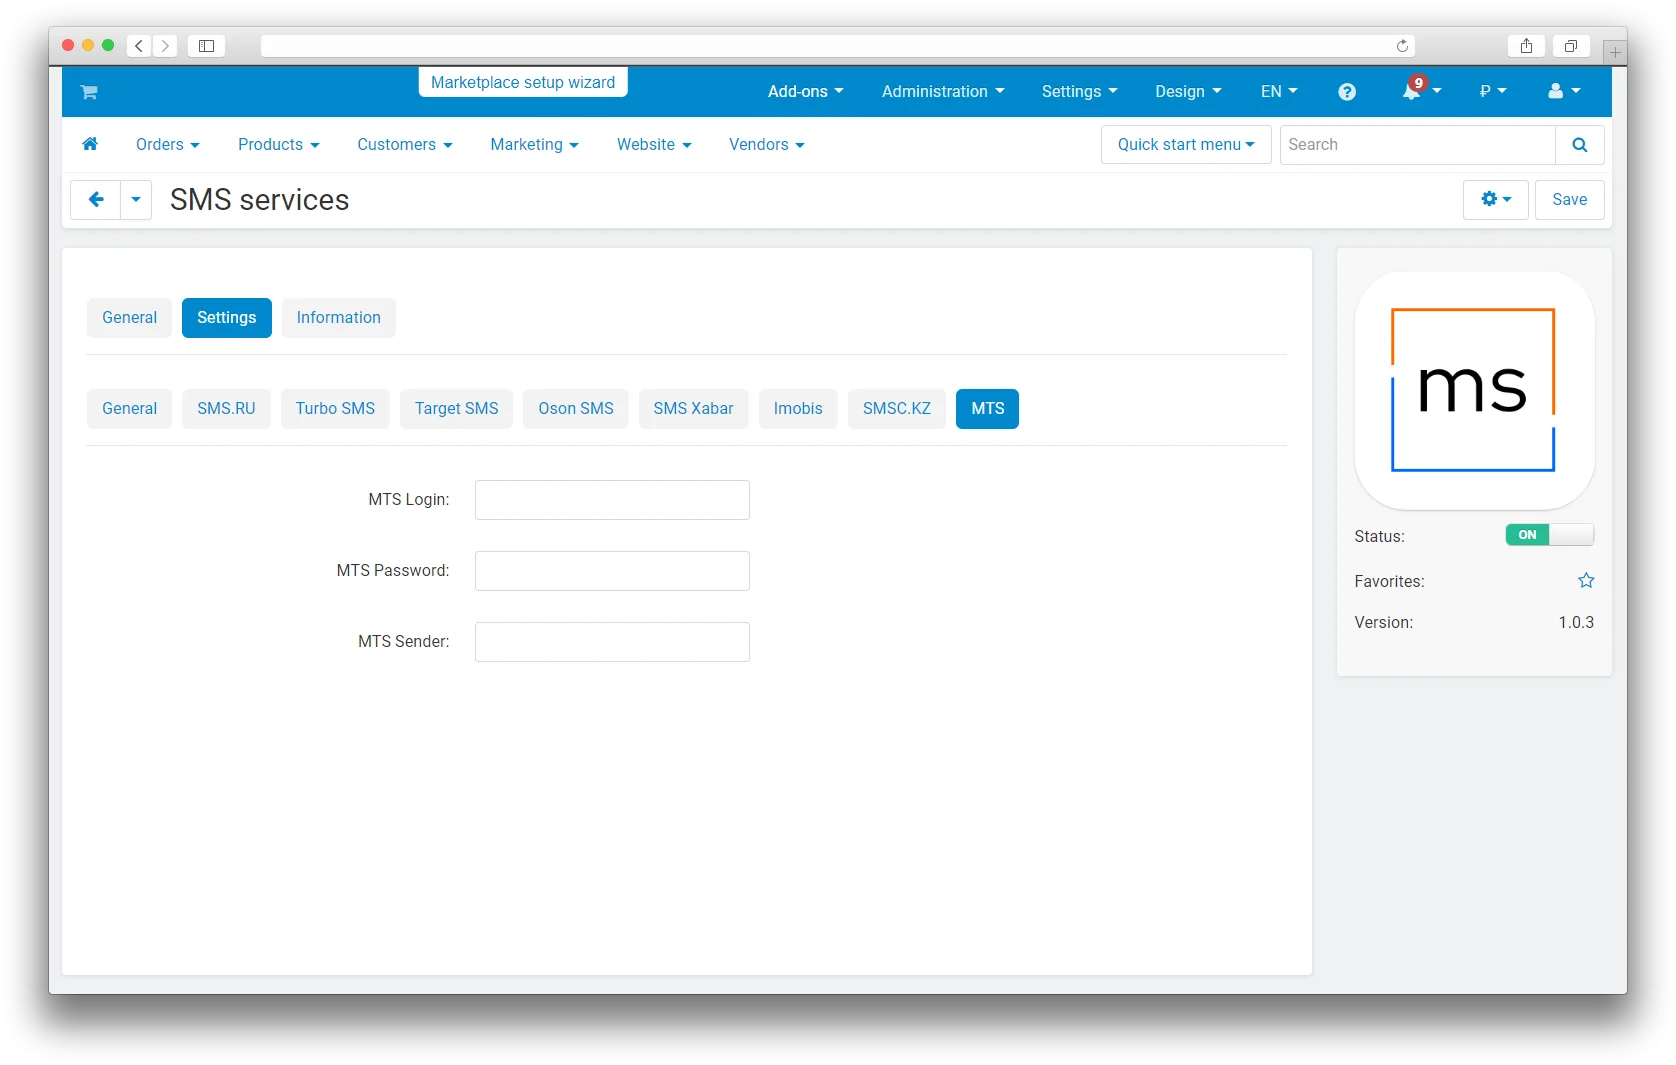Toggle the browser sidebar icon
Image resolution: width=1676 pixels, height=1065 pixels.
point(206,46)
